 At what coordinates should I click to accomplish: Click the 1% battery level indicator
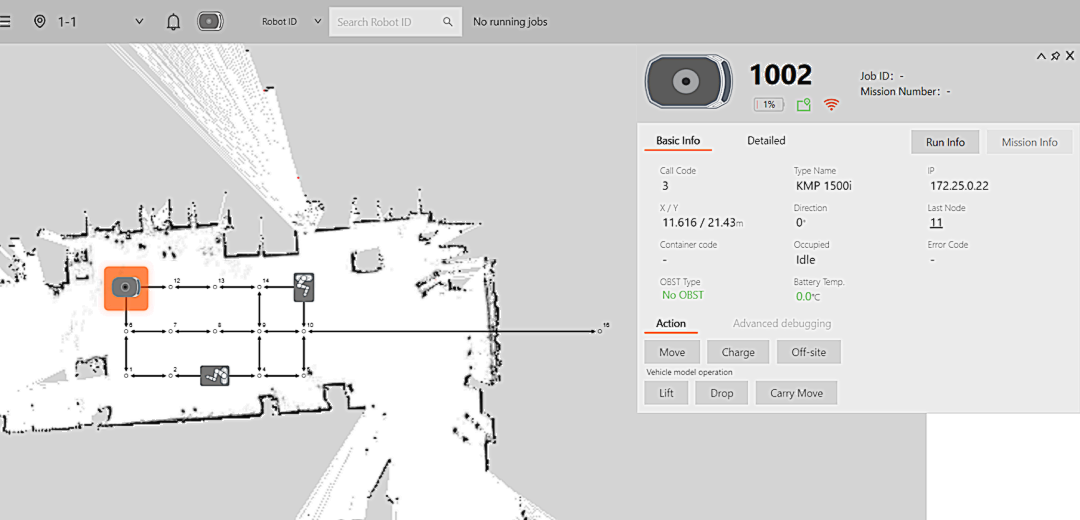pyautogui.click(x=769, y=104)
